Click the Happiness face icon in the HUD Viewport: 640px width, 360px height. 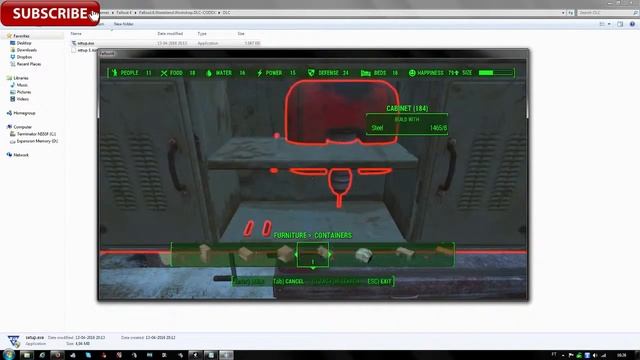(x=412, y=73)
